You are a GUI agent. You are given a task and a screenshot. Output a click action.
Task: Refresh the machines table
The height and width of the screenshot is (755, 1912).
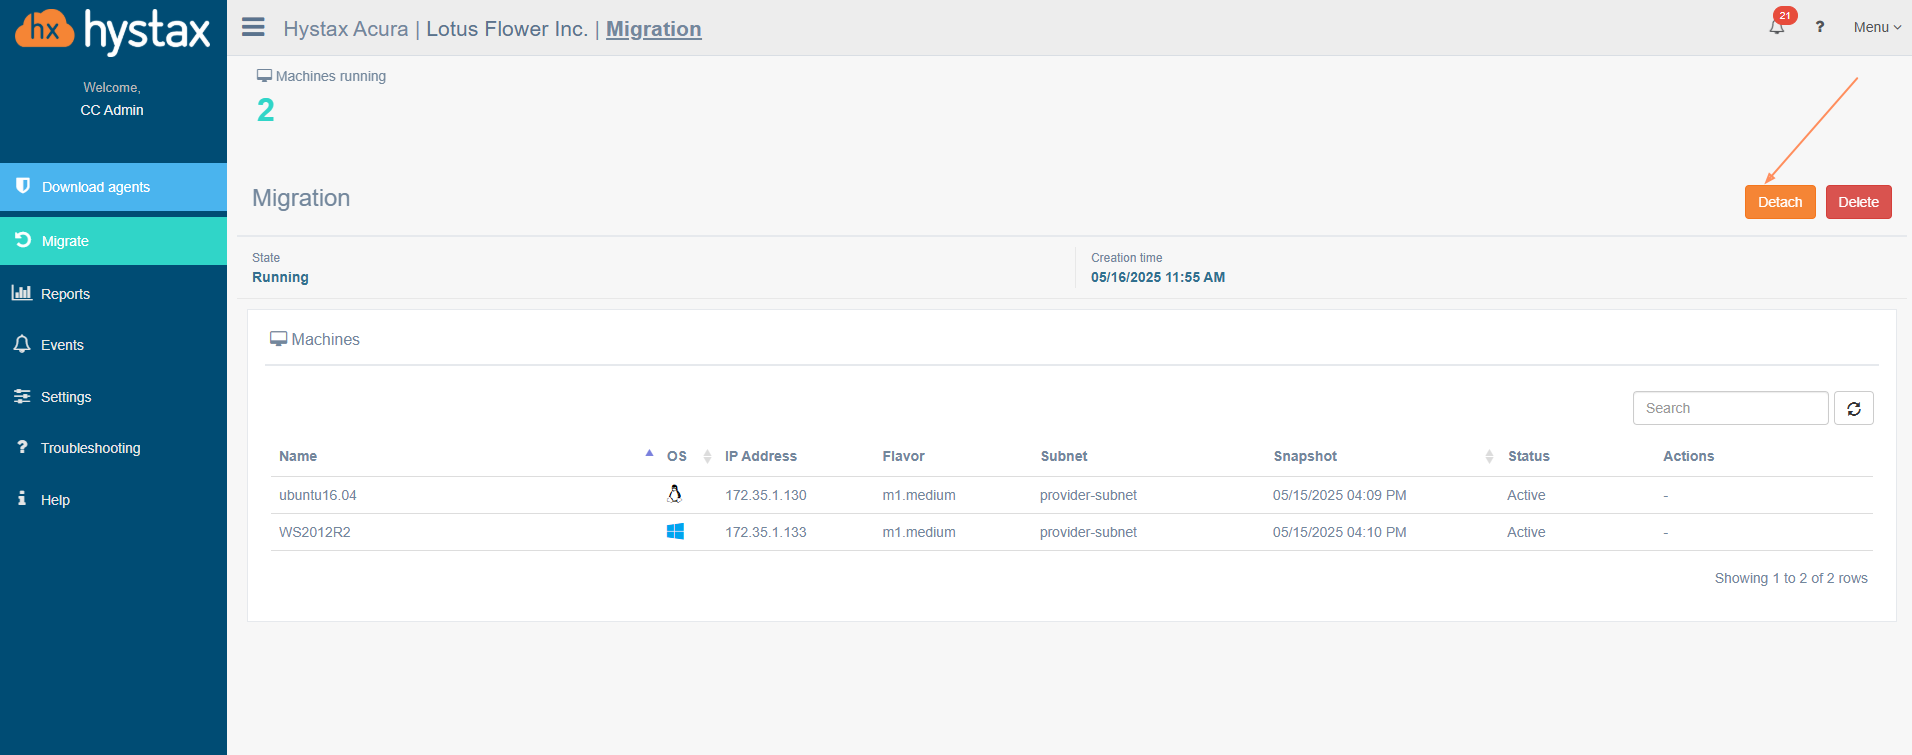[x=1854, y=408]
